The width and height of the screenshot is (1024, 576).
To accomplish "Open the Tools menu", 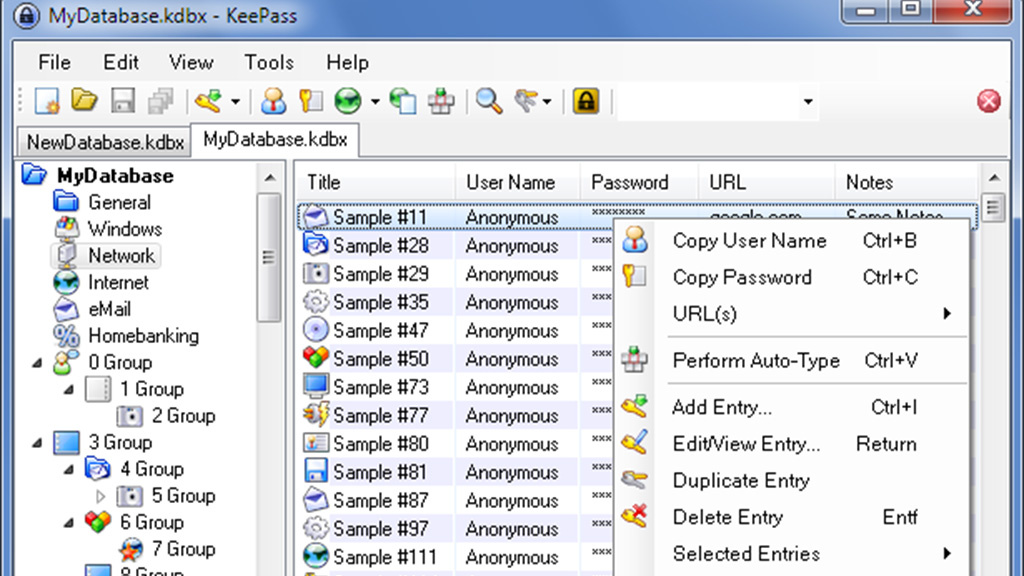I will click(x=268, y=62).
